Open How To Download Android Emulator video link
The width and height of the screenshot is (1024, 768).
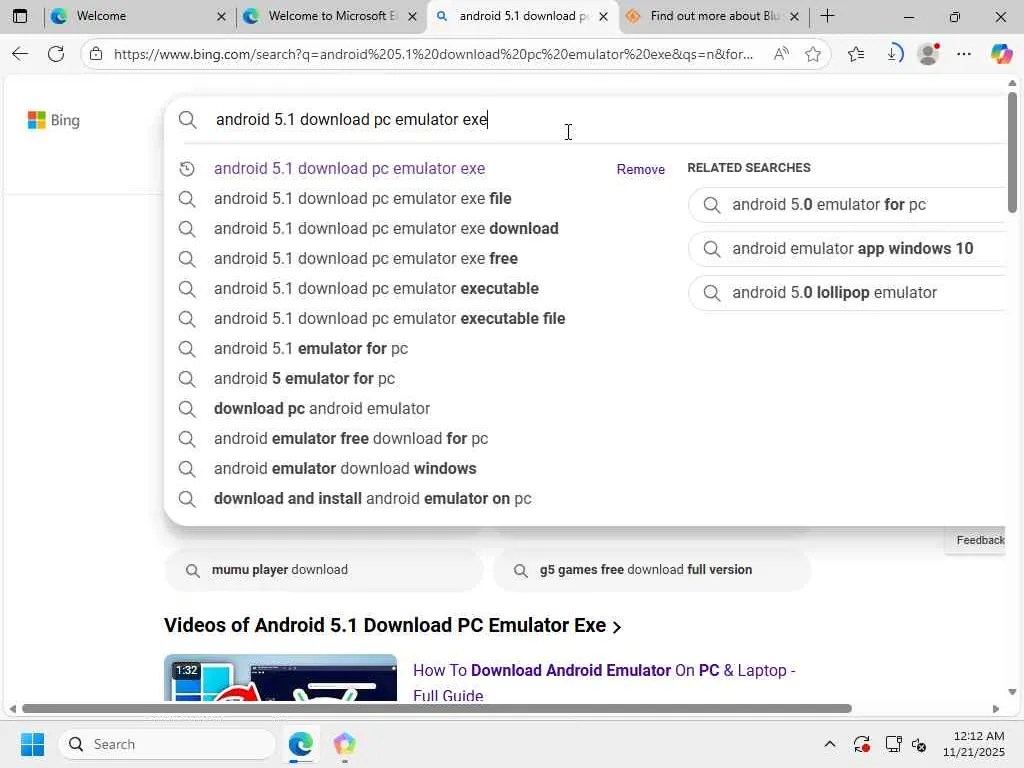[604, 682]
